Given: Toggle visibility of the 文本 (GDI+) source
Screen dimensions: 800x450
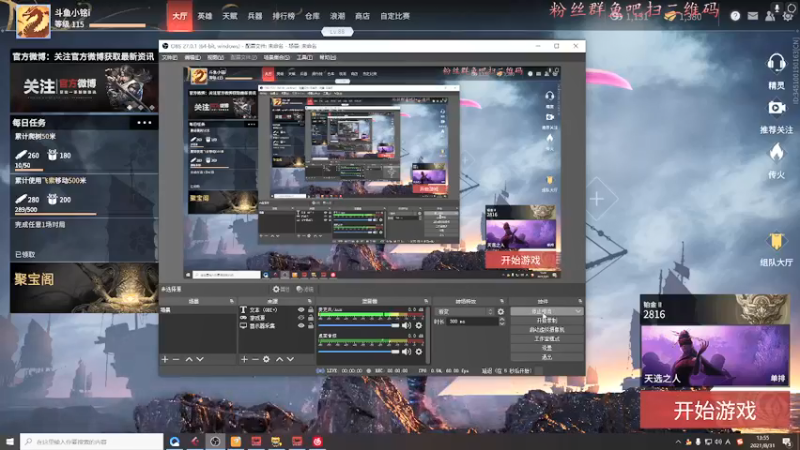Looking at the screenshot, I should (301, 310).
